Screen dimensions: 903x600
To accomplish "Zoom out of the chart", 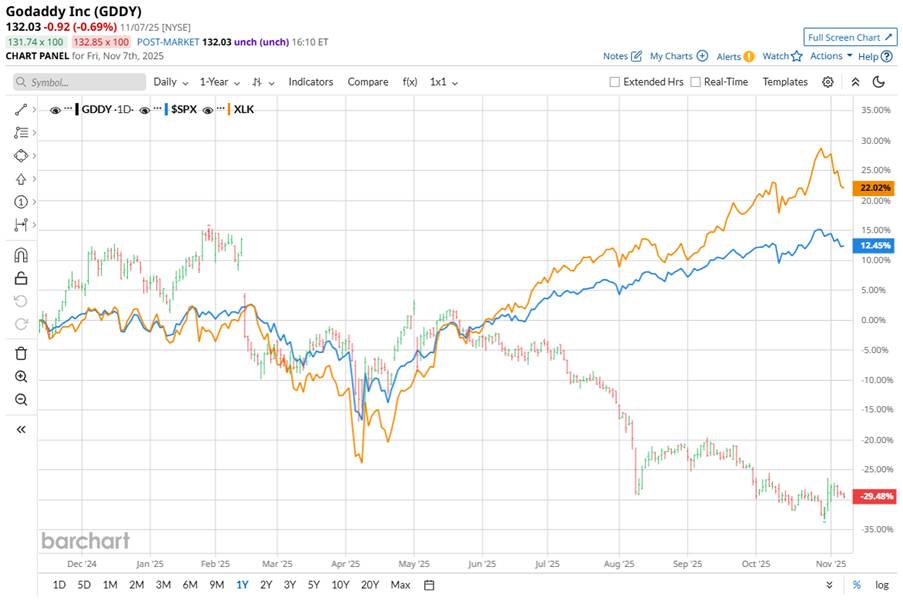I will pos(21,400).
